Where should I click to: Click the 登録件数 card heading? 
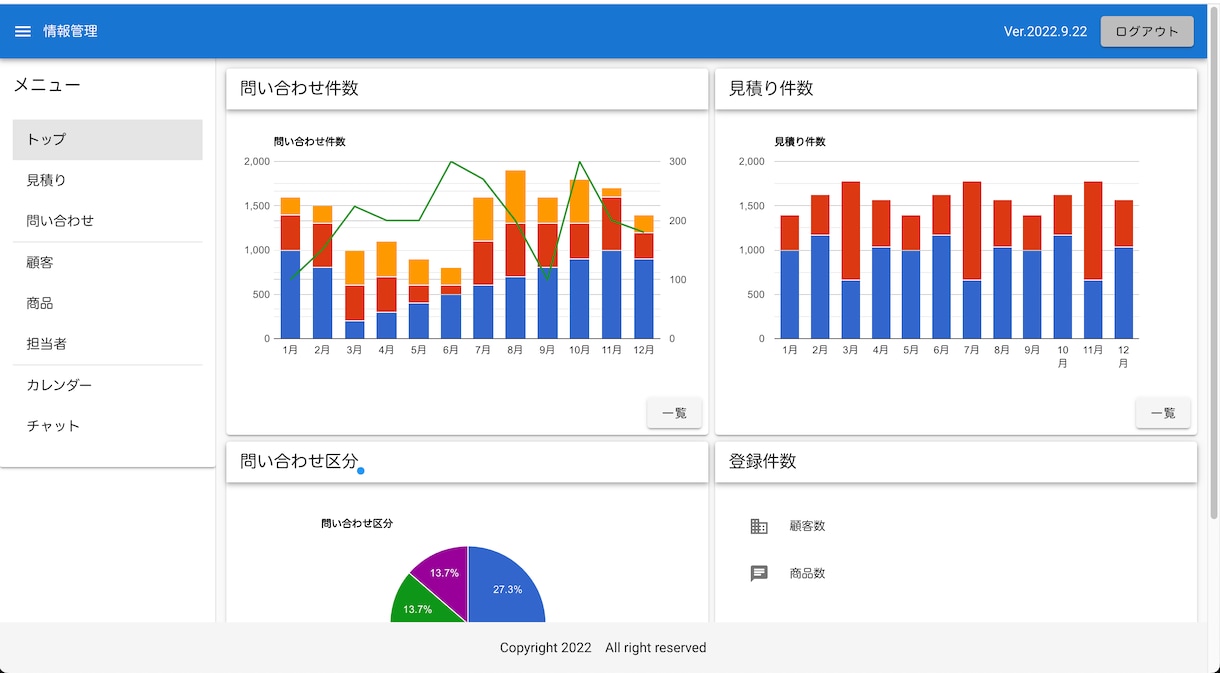(763, 461)
